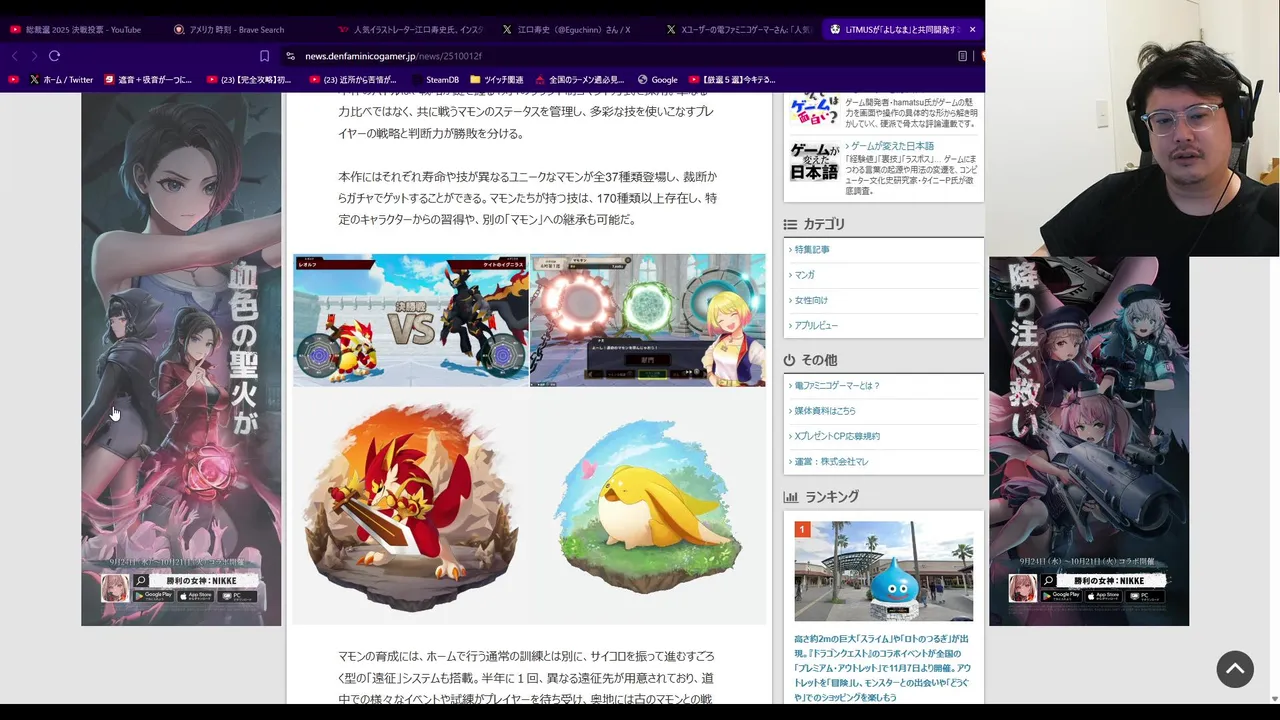1280x720 pixels.
Task: Open the rank 1 Dragon Quest slime photo
Action: 884,571
